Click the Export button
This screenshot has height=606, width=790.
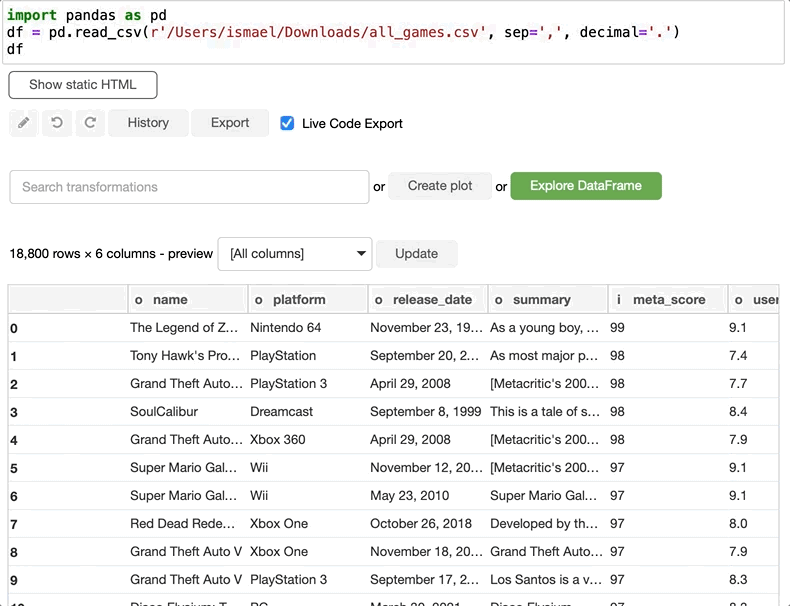click(230, 123)
